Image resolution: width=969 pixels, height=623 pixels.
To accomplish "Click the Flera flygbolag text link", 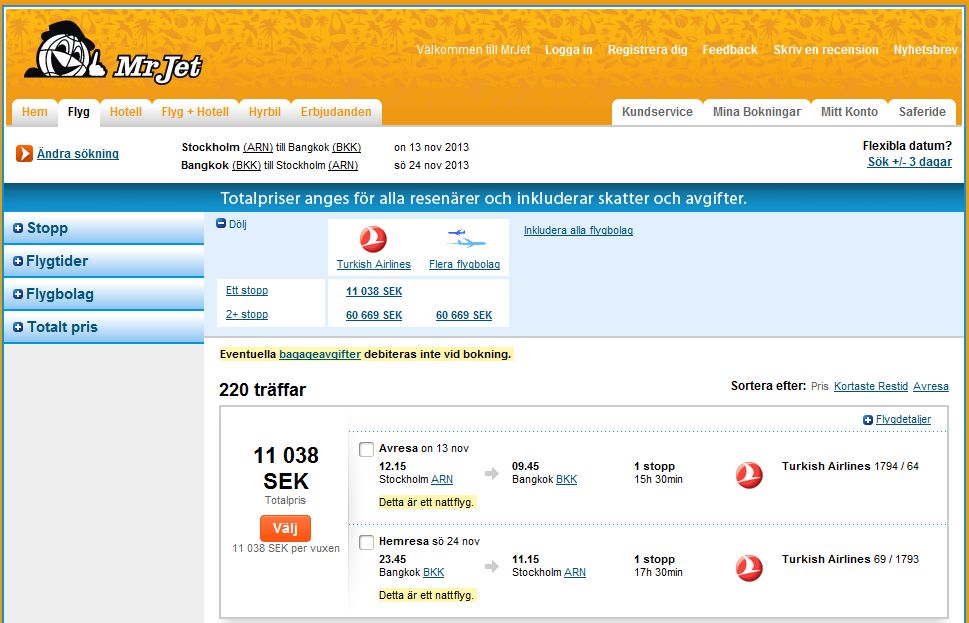I will 464,265.
